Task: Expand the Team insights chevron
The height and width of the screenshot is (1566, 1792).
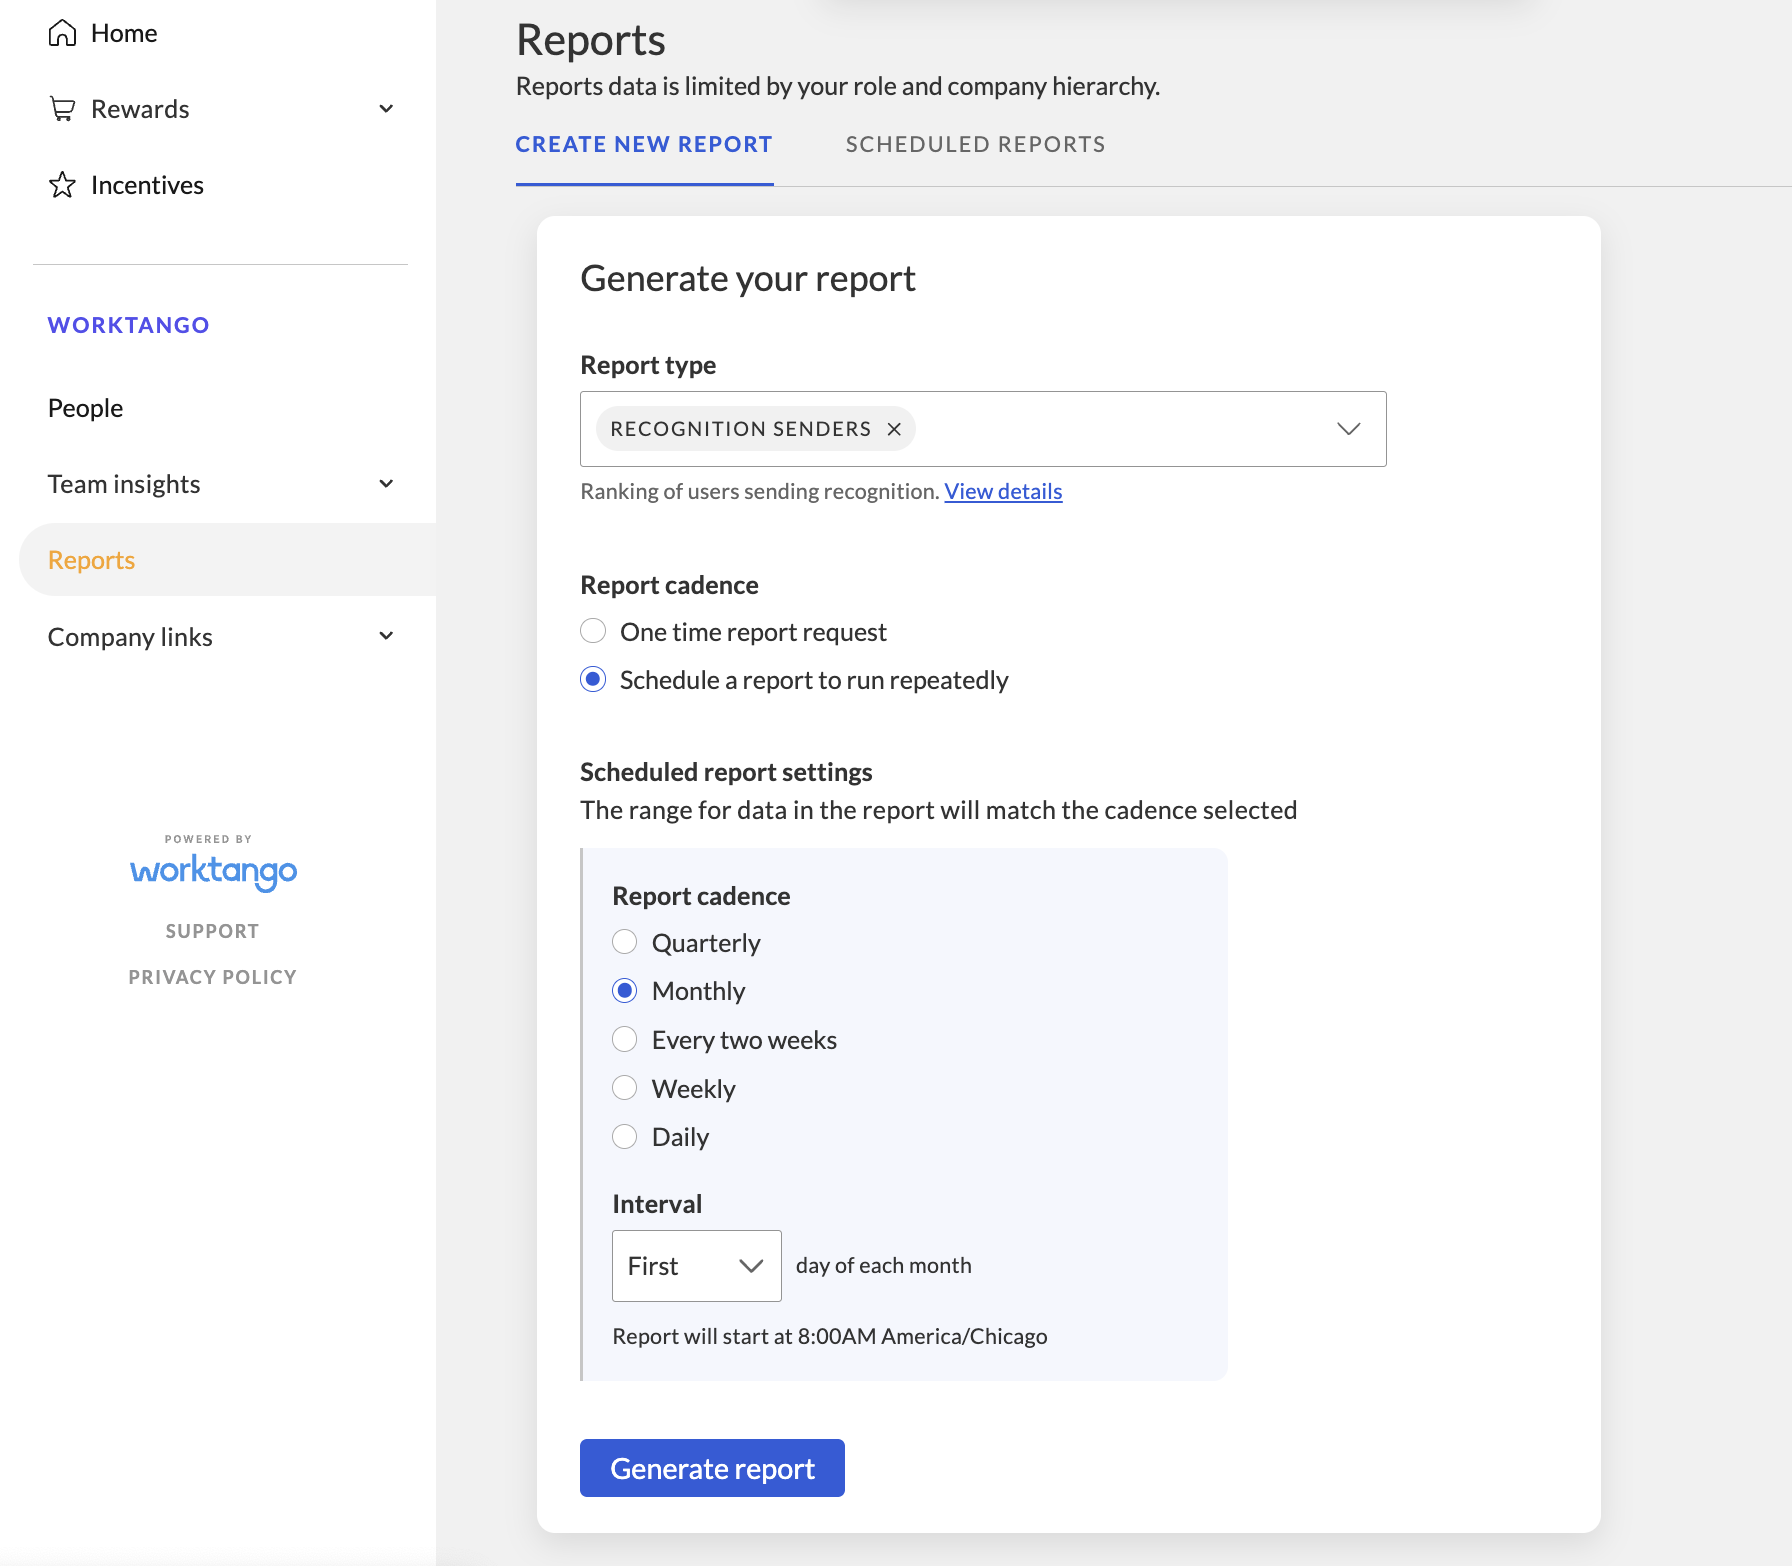Action: [386, 484]
